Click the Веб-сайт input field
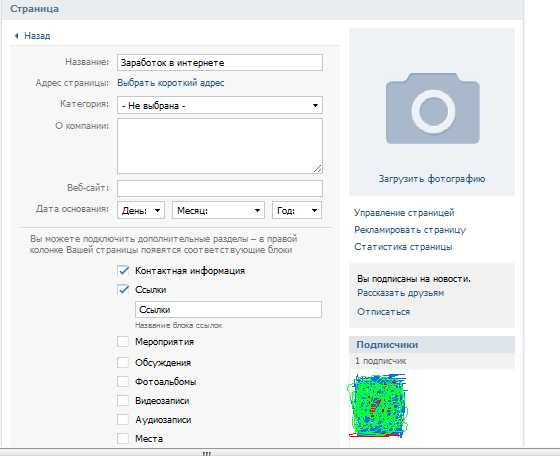The width and height of the screenshot is (560, 456). (220, 189)
